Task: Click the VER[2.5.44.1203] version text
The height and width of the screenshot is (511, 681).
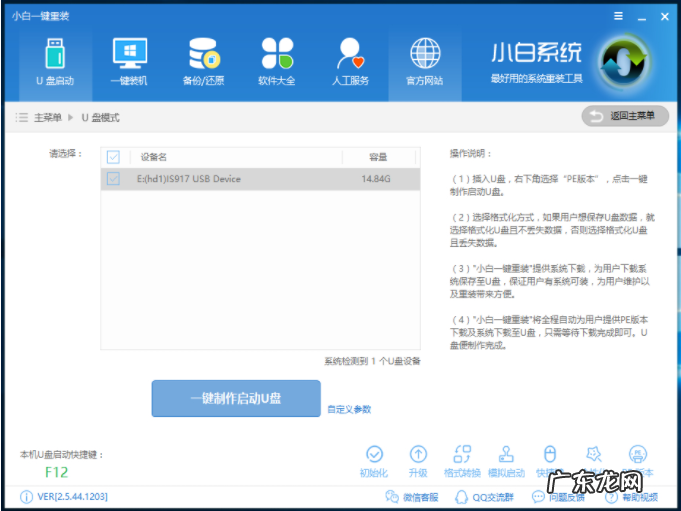Action: (73, 496)
